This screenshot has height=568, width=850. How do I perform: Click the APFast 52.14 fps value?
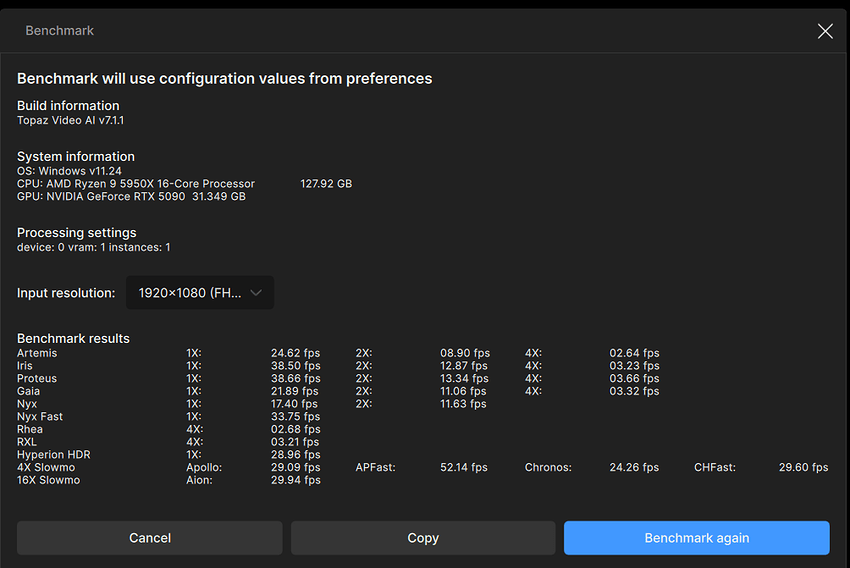pyautogui.click(x=464, y=467)
